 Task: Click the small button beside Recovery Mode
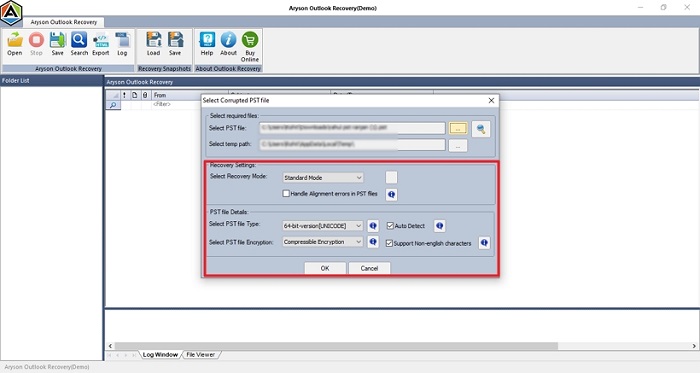pyautogui.click(x=391, y=178)
